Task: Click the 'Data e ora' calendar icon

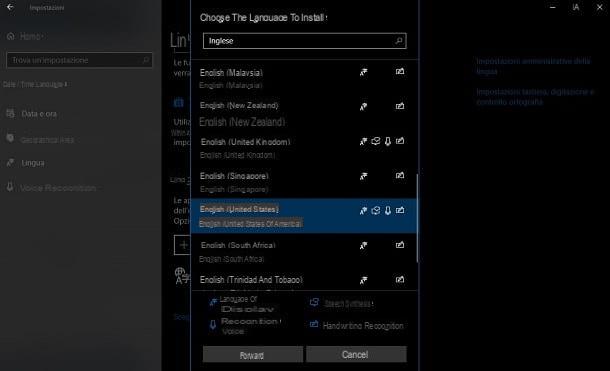Action: [11, 114]
